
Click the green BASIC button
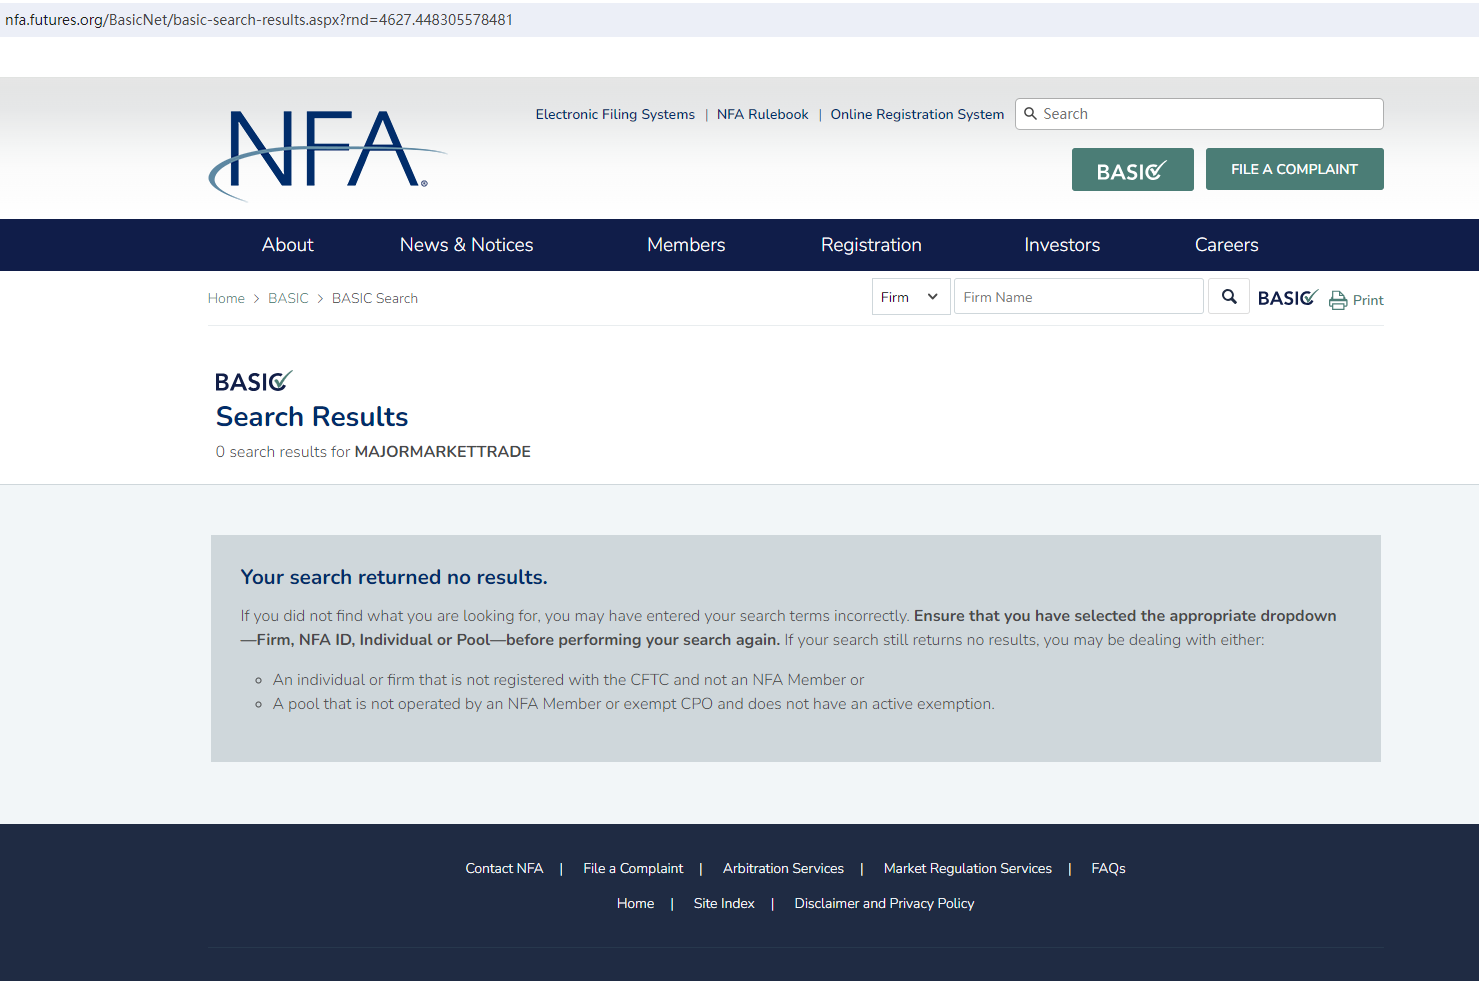click(1132, 170)
